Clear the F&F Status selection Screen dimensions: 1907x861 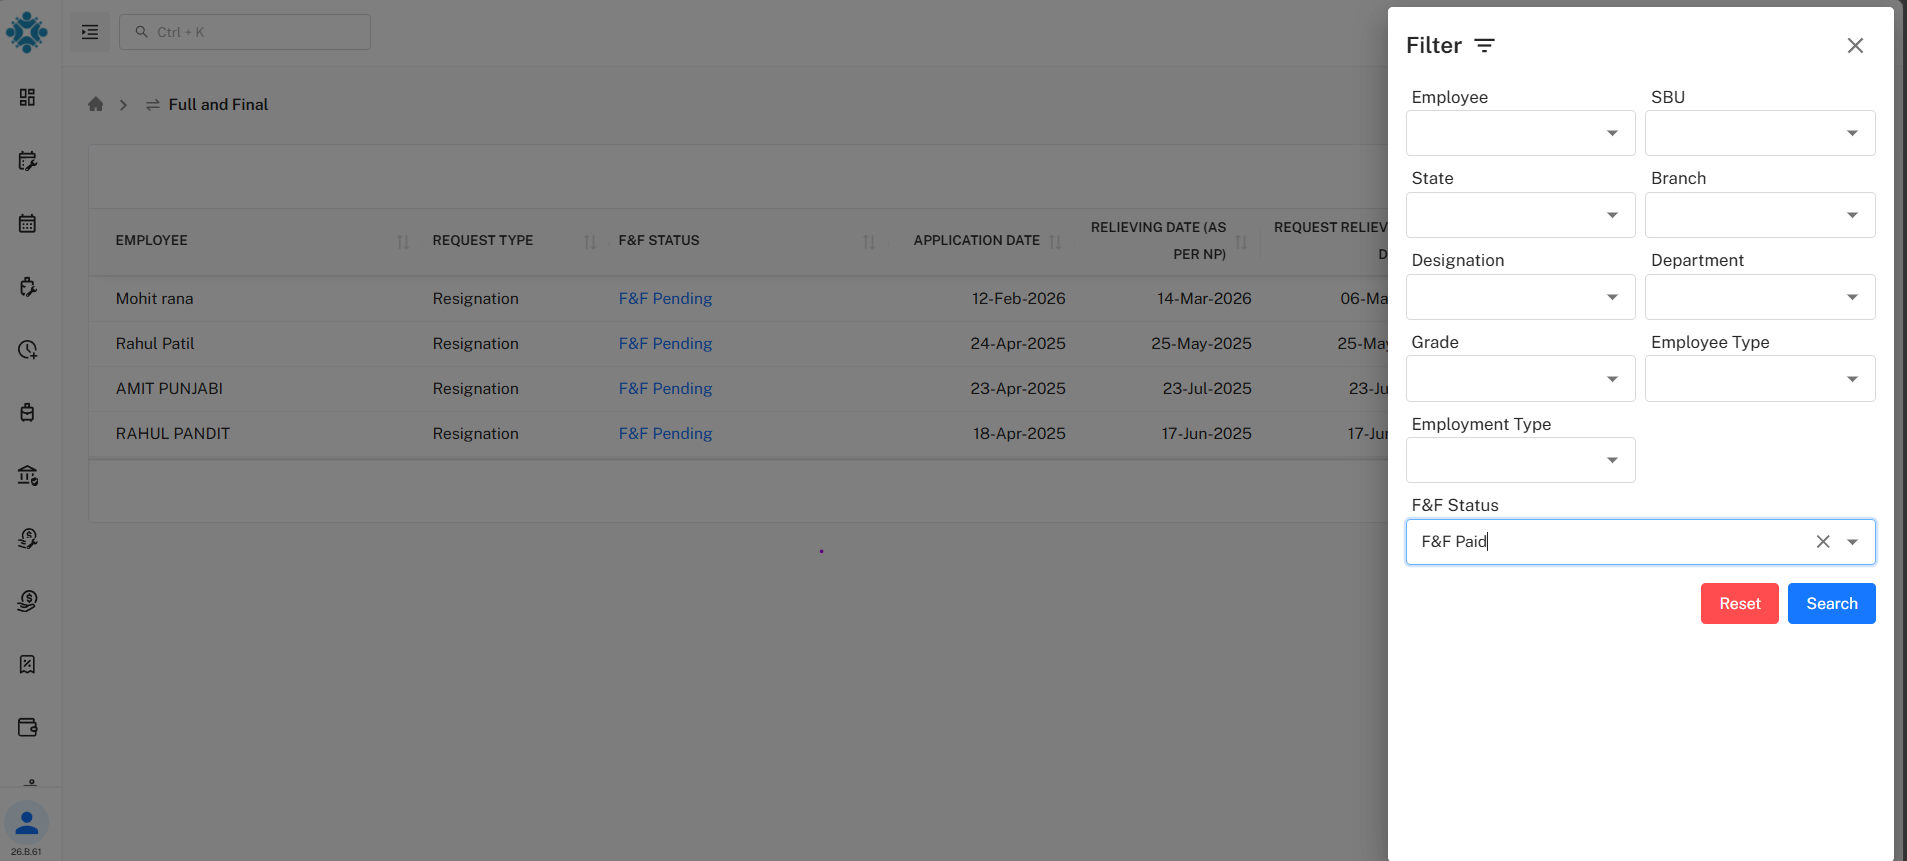(1823, 542)
